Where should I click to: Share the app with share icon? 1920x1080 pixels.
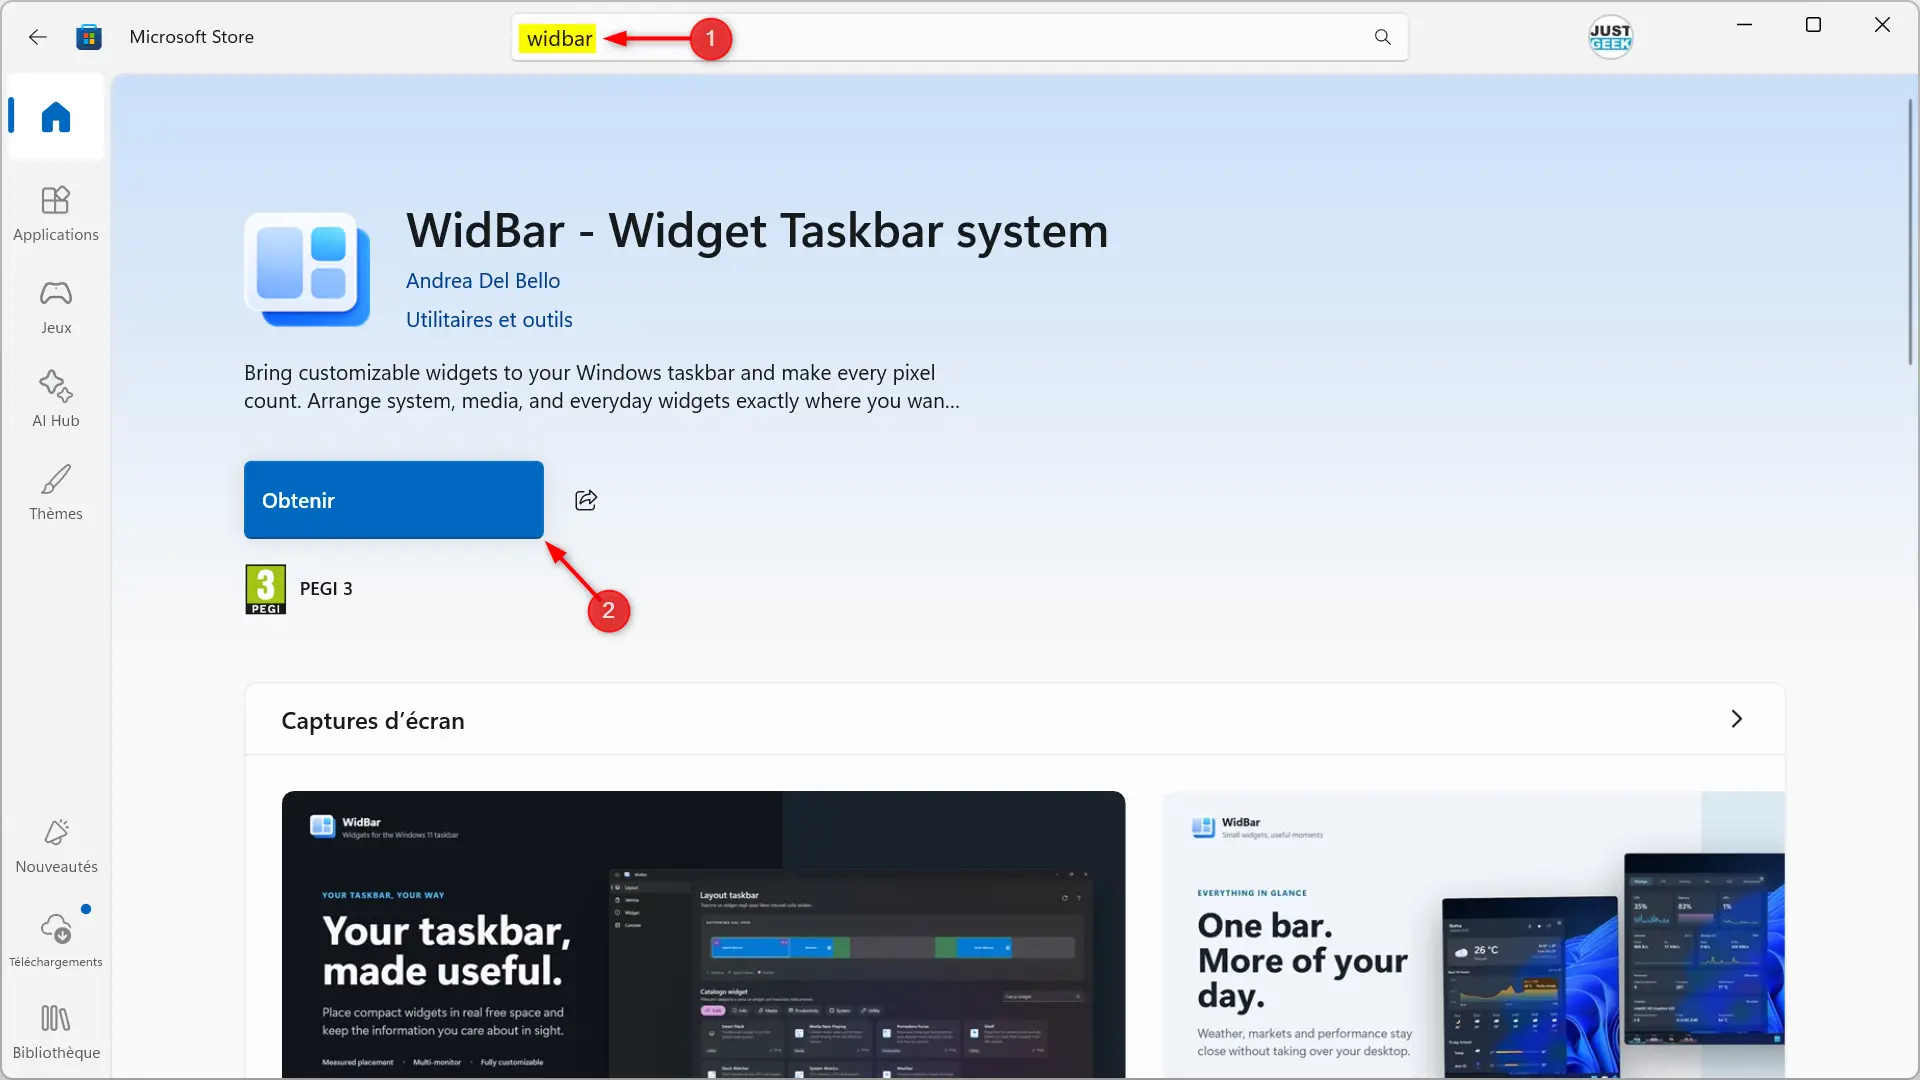(x=586, y=500)
